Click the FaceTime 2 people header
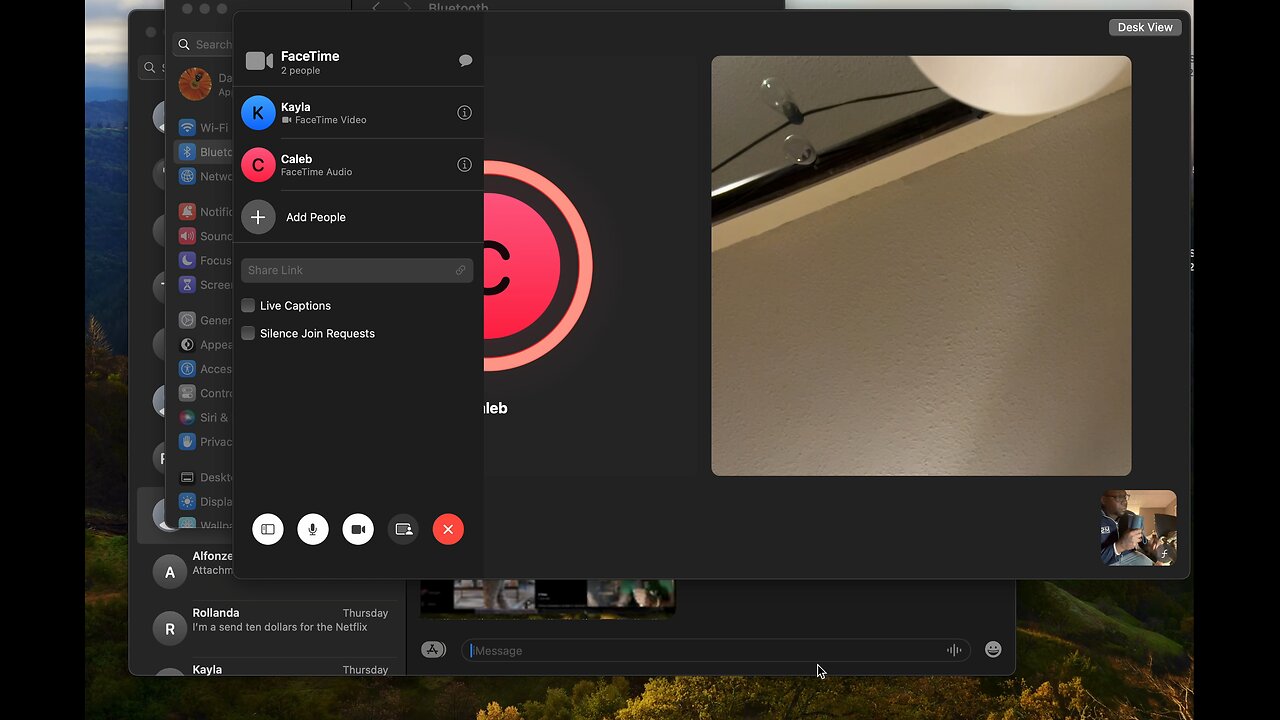 [310, 62]
